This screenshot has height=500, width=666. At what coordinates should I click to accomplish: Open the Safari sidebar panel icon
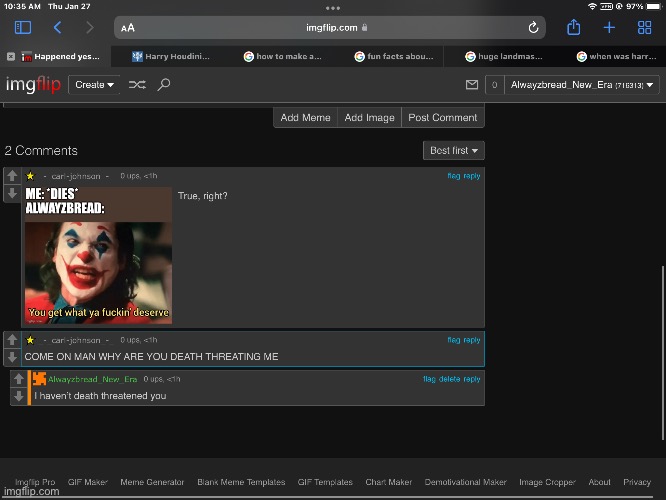[23, 28]
